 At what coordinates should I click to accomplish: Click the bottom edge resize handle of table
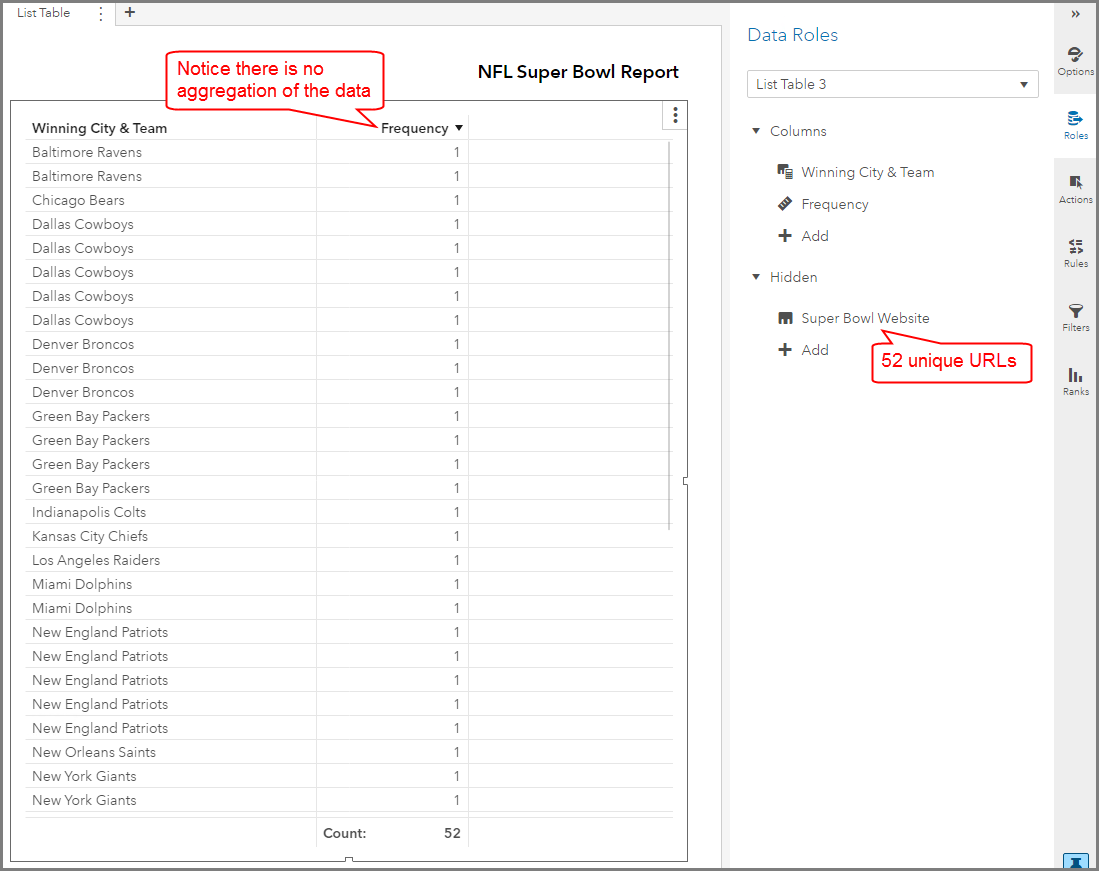[x=348, y=859]
